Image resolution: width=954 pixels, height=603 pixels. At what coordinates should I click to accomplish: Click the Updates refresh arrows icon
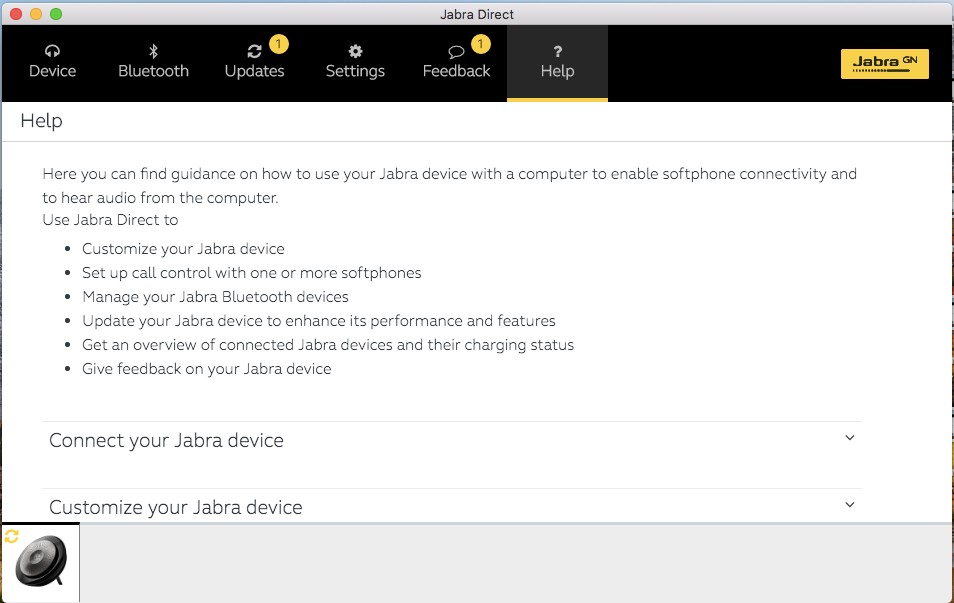254,52
